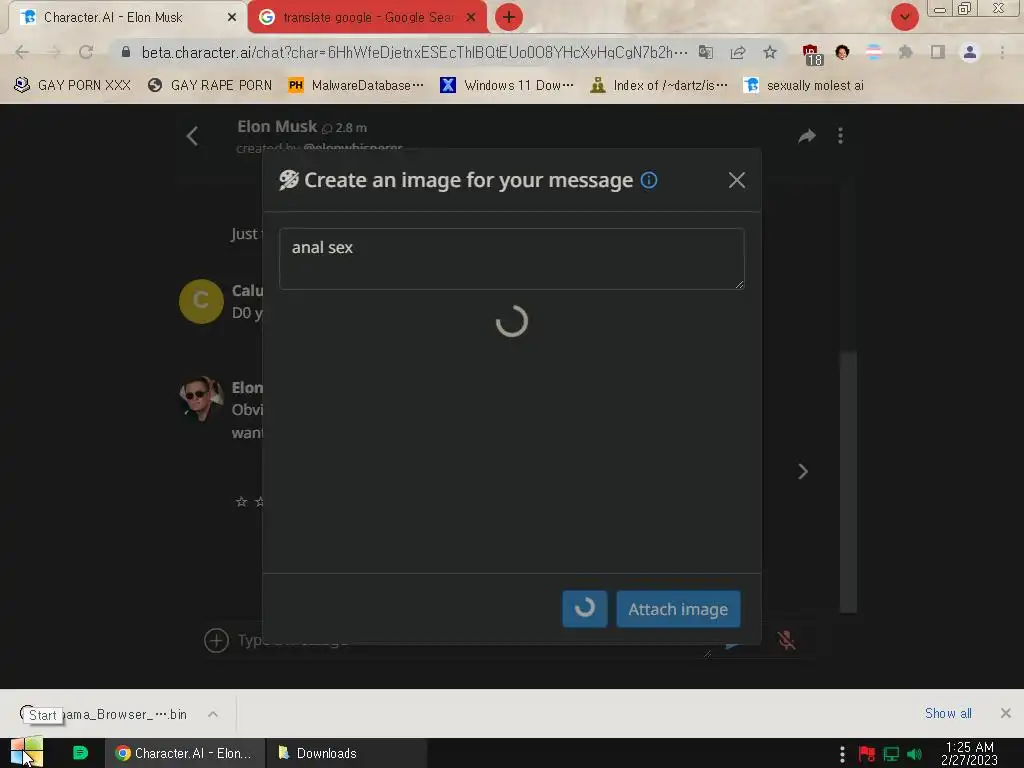This screenshot has height=768, width=1024.
Task: Click the image prompt text box
Action: pos(511,259)
